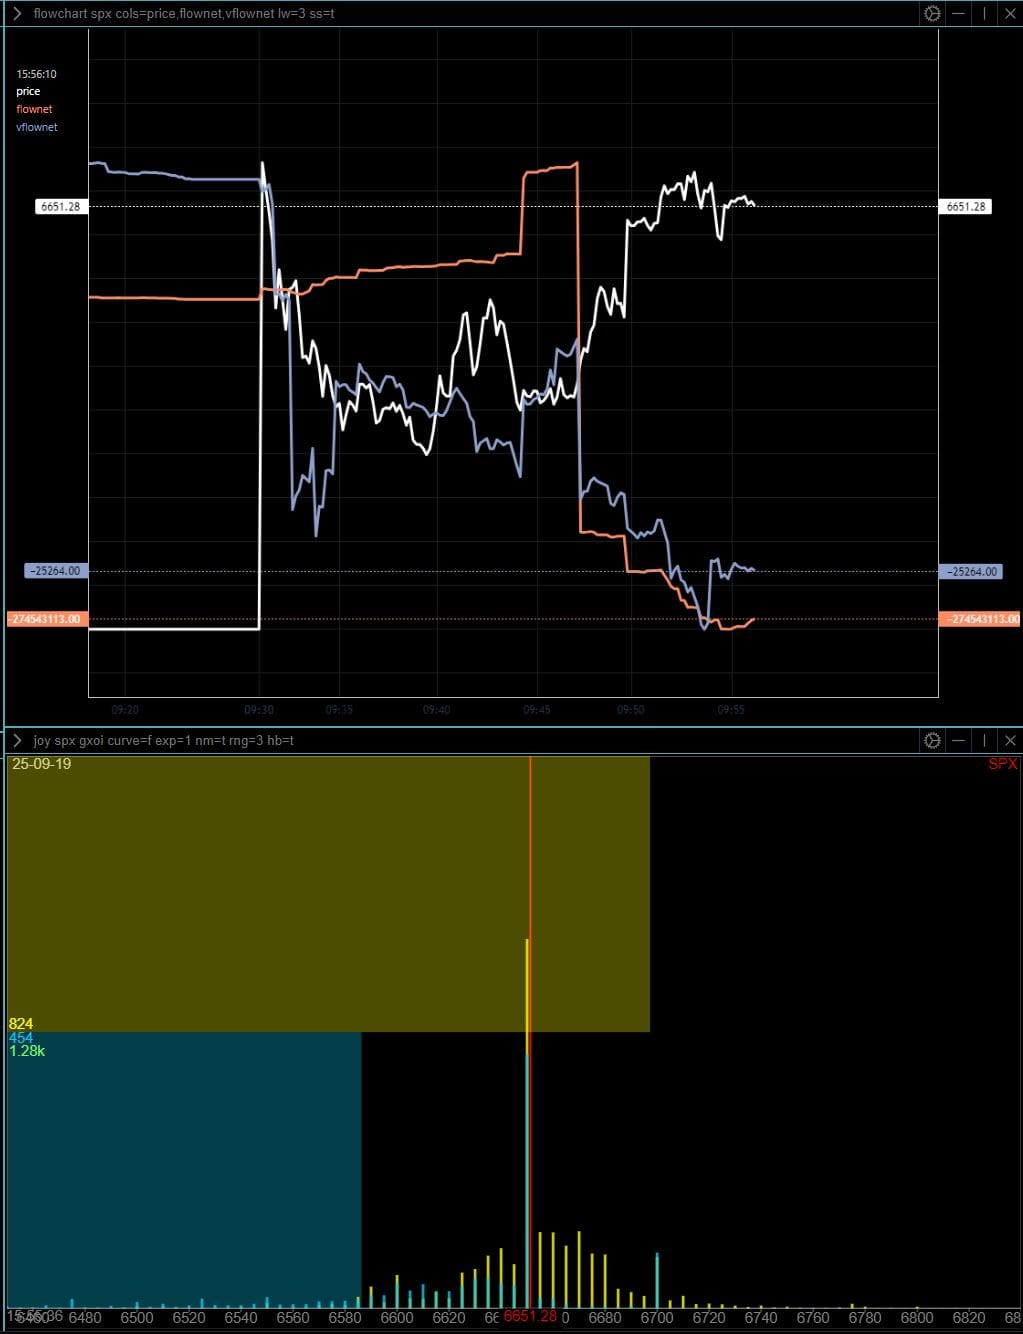Minimize the flowchart panel
Viewport: 1023px width, 1334px height.
tap(958, 14)
